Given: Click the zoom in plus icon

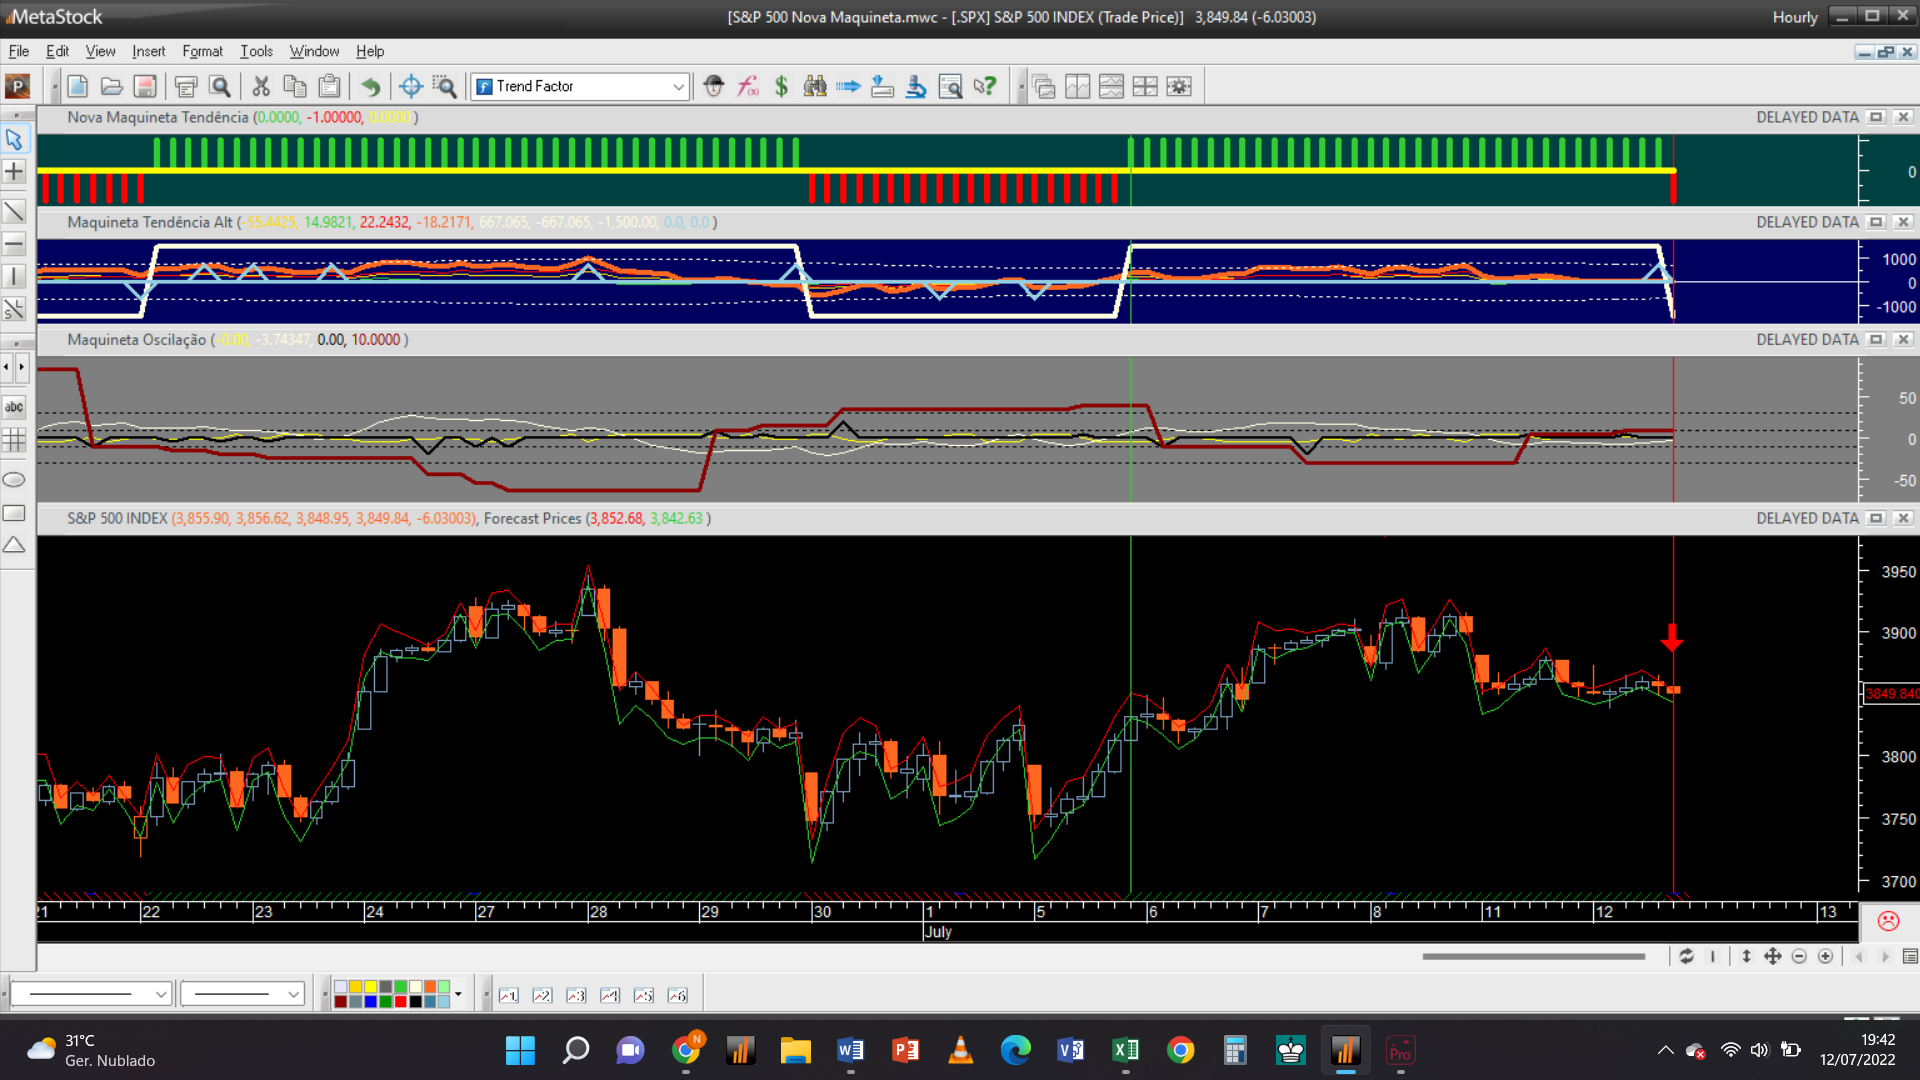Looking at the screenshot, I should [x=1825, y=957].
